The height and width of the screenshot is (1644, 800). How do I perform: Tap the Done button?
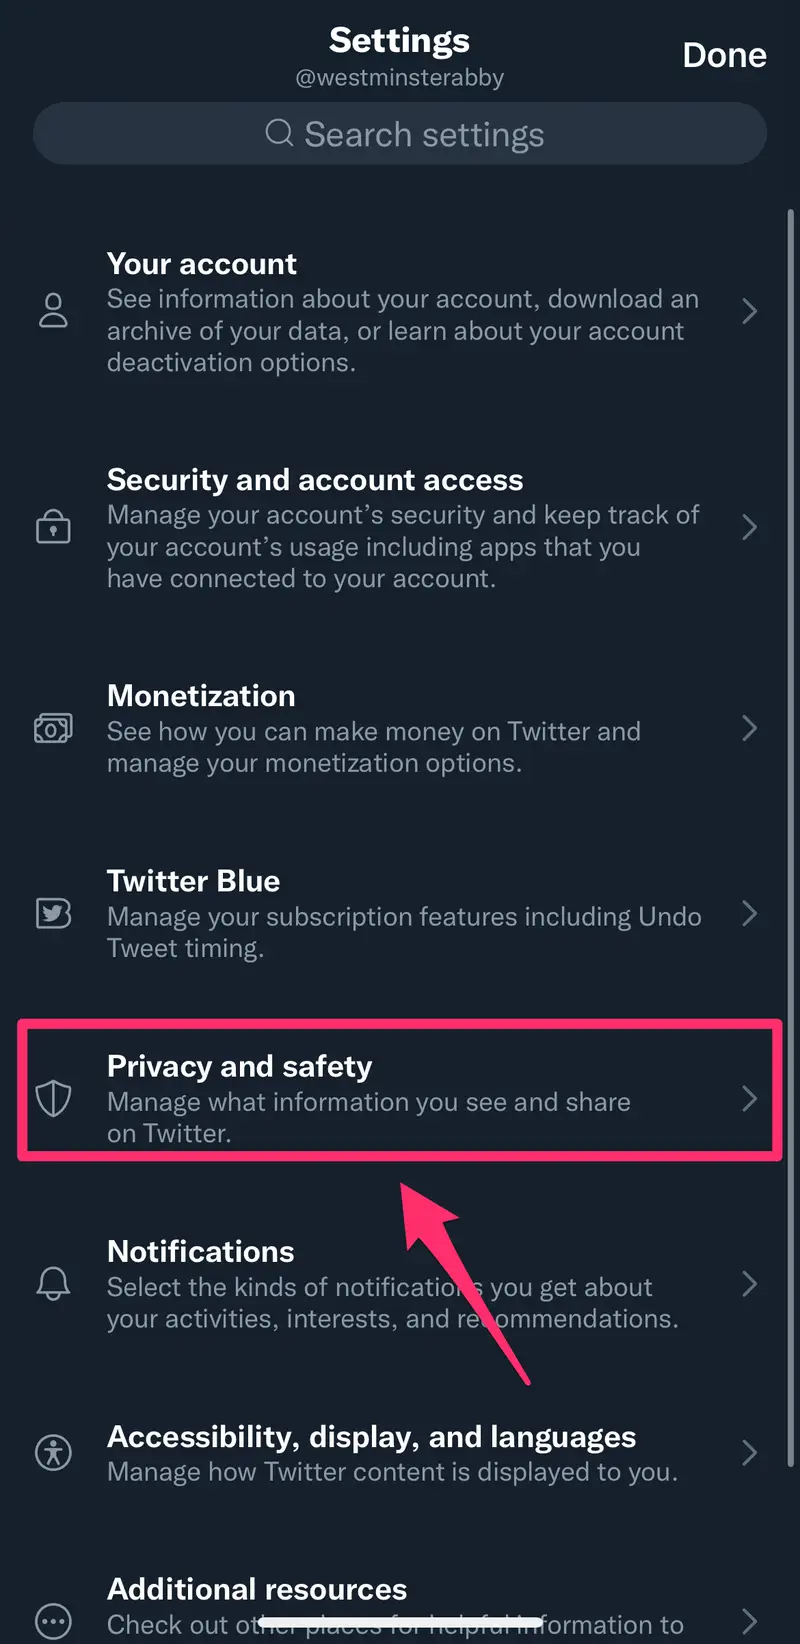tap(724, 55)
